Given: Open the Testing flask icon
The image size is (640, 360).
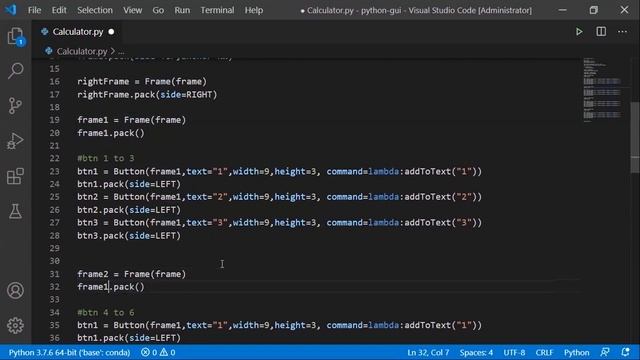Looking at the screenshot, I should click(x=16, y=211).
